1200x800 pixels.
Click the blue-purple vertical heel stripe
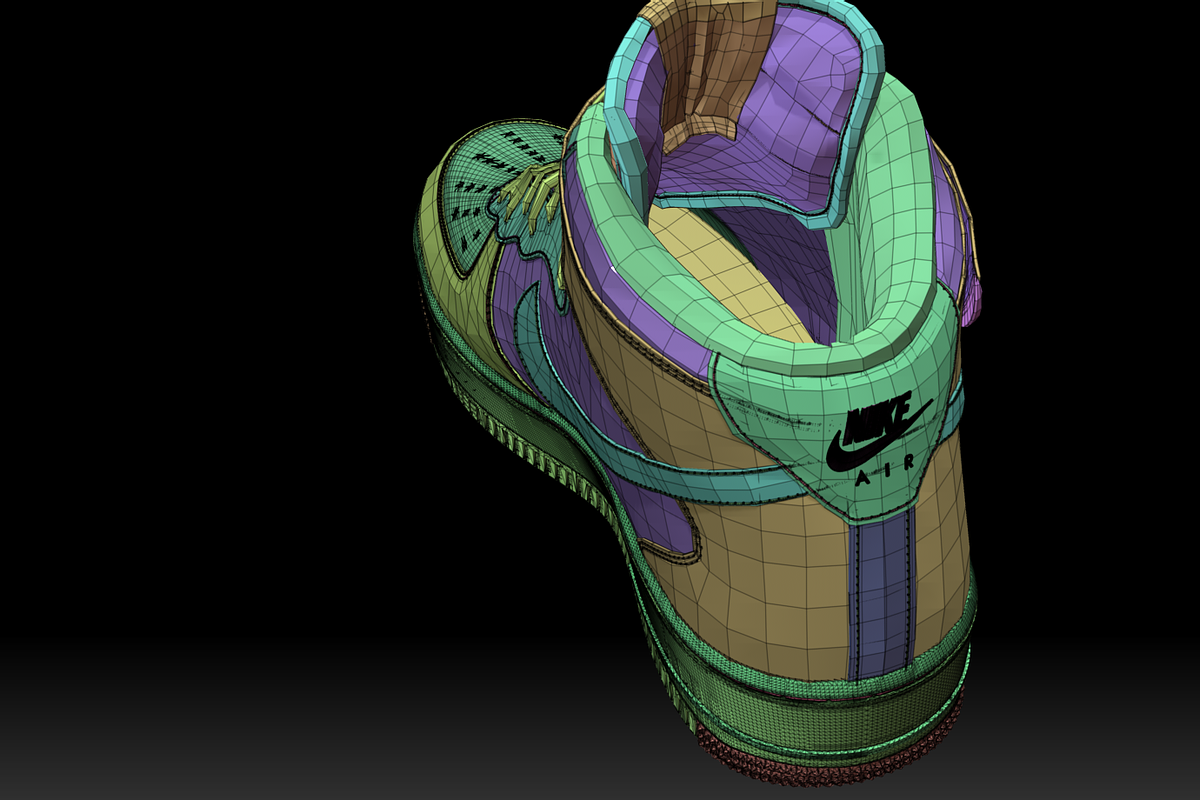point(880,600)
